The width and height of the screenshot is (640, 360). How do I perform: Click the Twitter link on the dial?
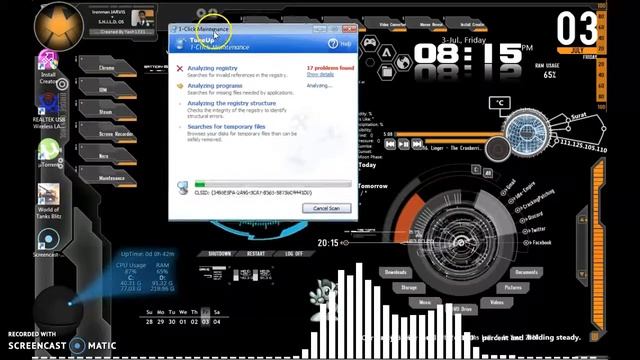(535, 230)
